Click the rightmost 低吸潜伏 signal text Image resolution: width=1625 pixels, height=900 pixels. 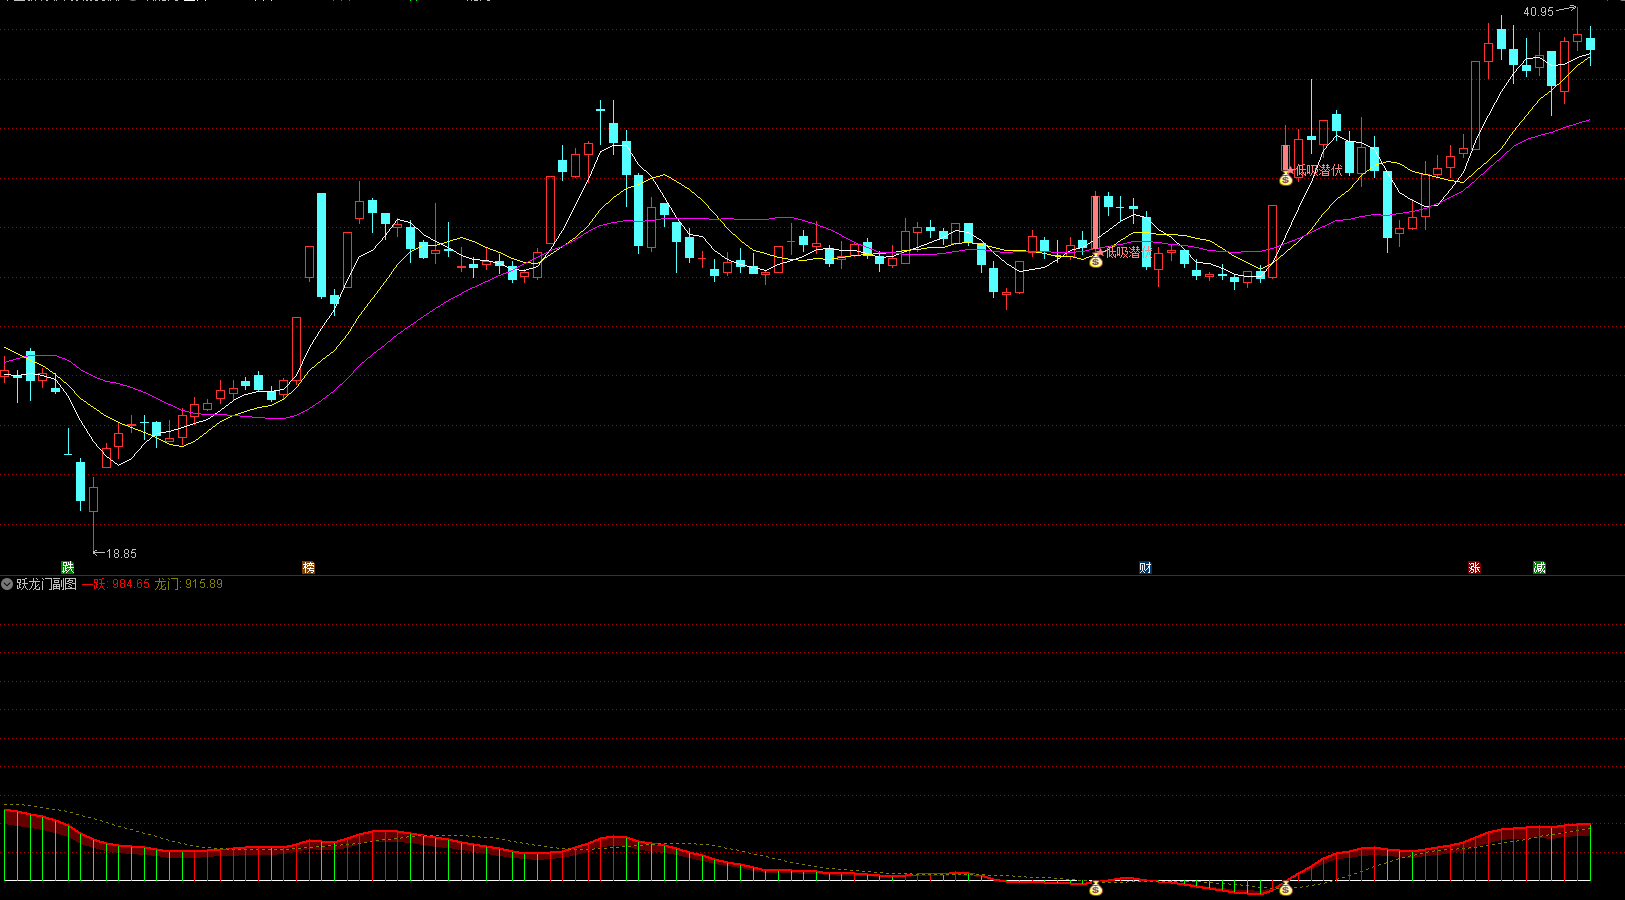[x=1319, y=171]
